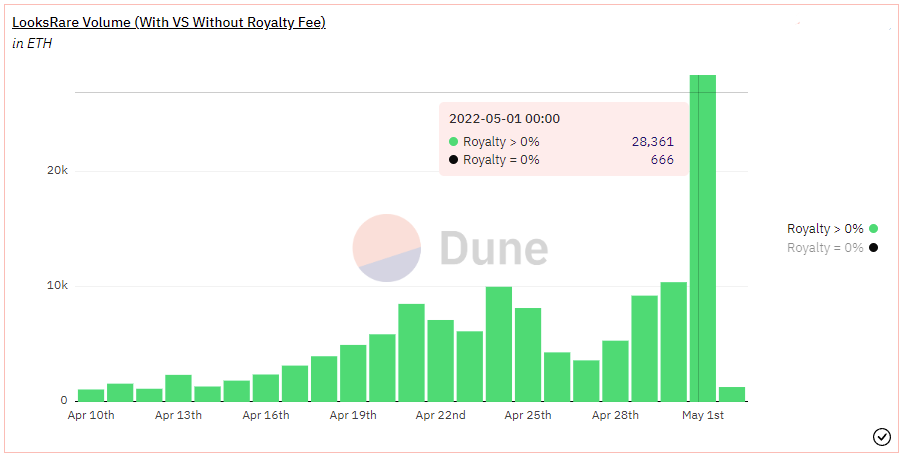The width and height of the screenshot is (905, 457).
Task: Click the 'in ETH' subtitle
Action: pyautogui.click(x=32, y=44)
